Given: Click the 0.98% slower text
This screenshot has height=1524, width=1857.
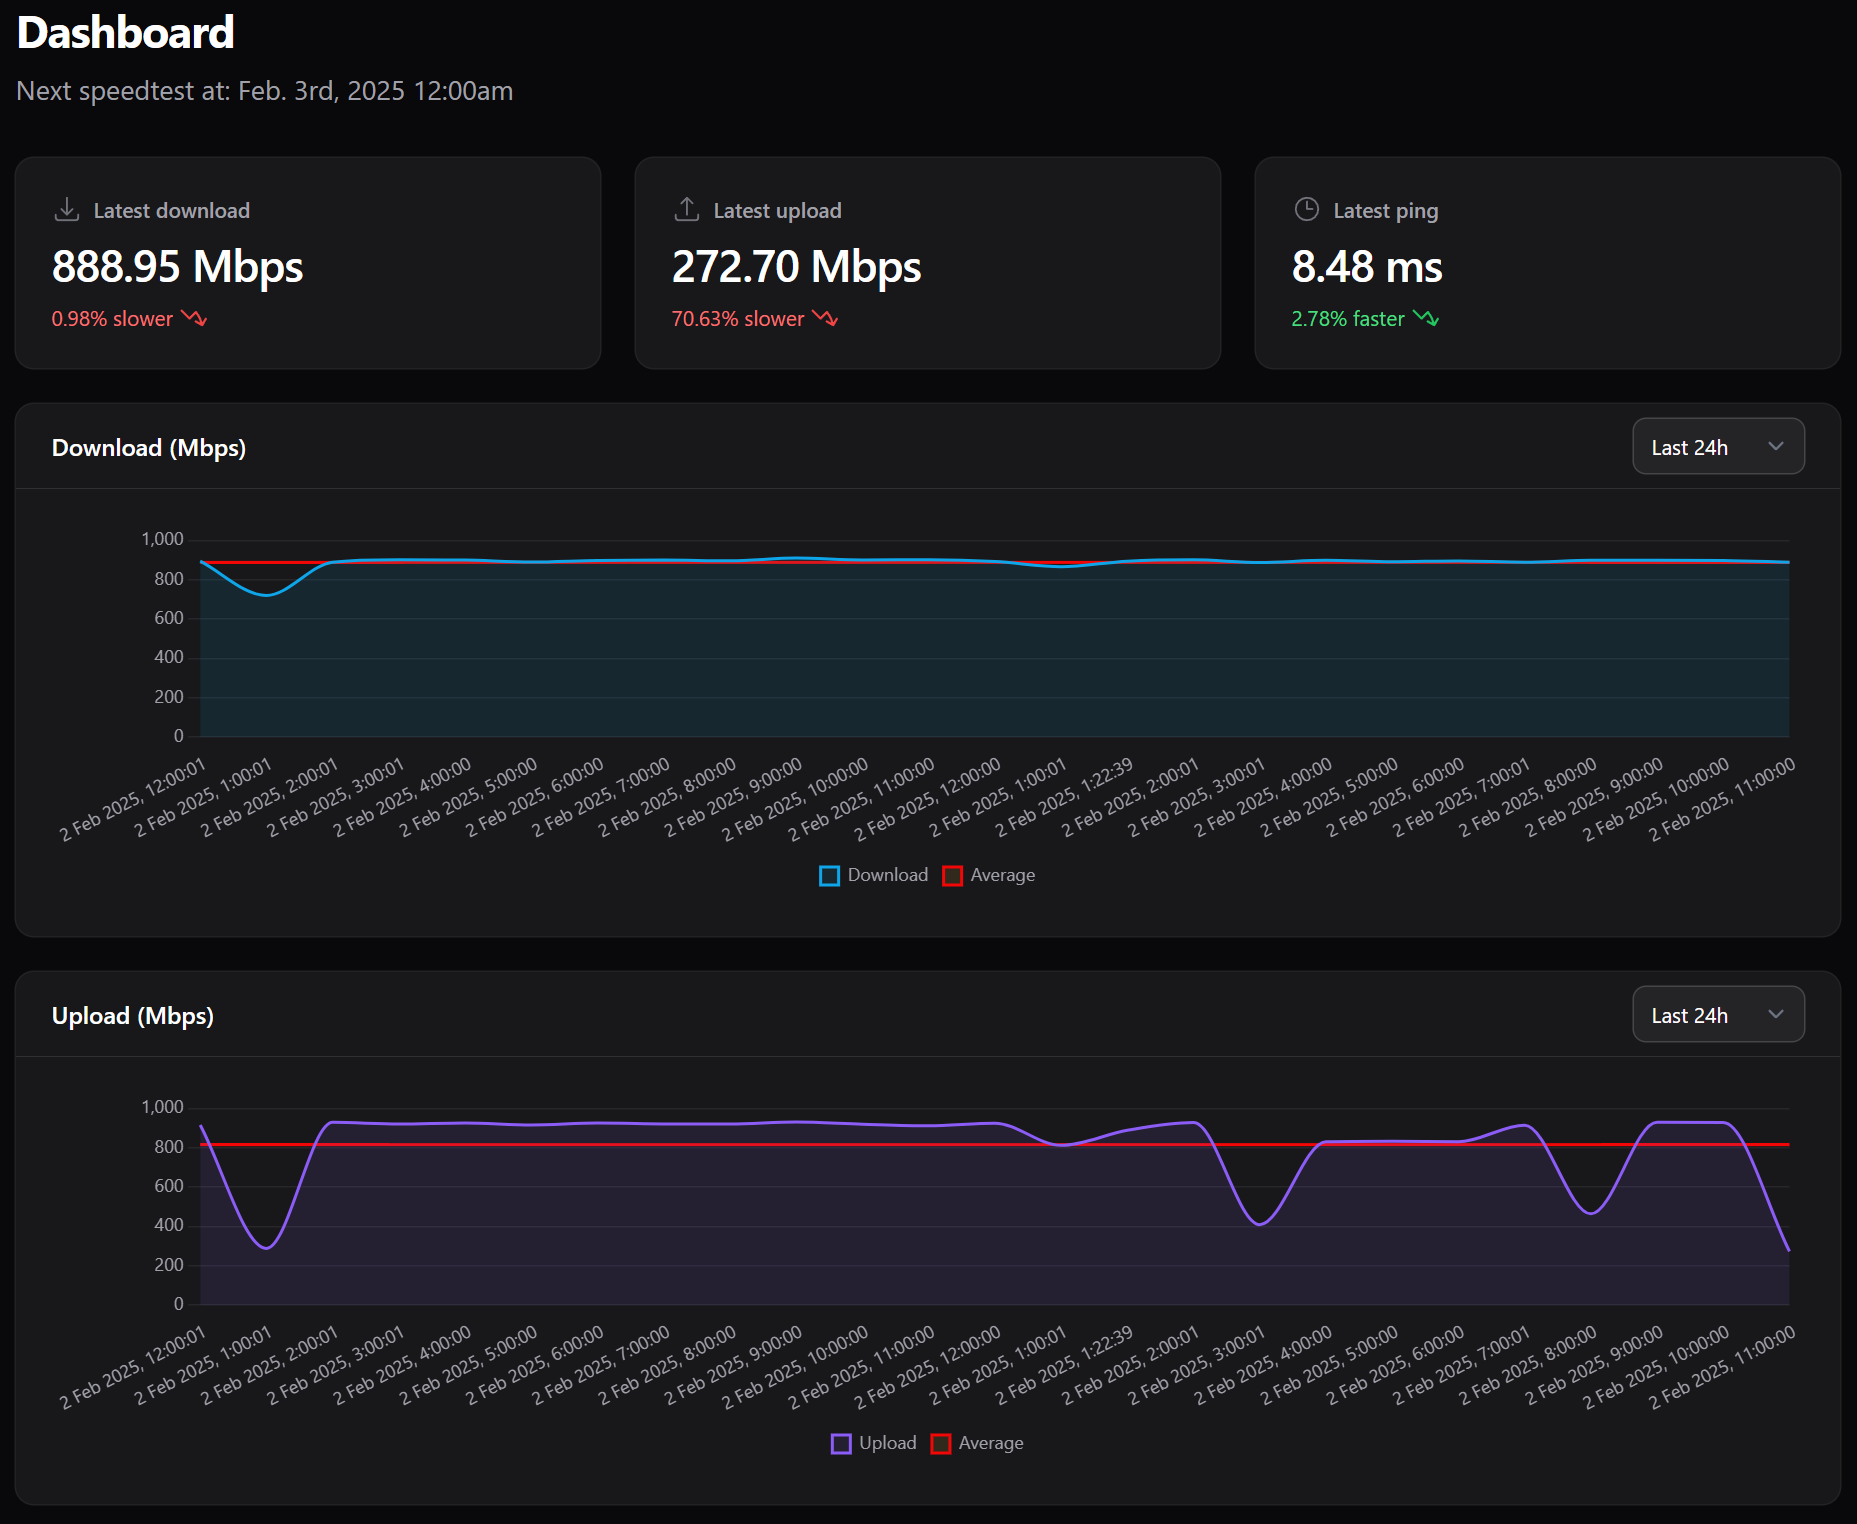Looking at the screenshot, I should point(112,319).
